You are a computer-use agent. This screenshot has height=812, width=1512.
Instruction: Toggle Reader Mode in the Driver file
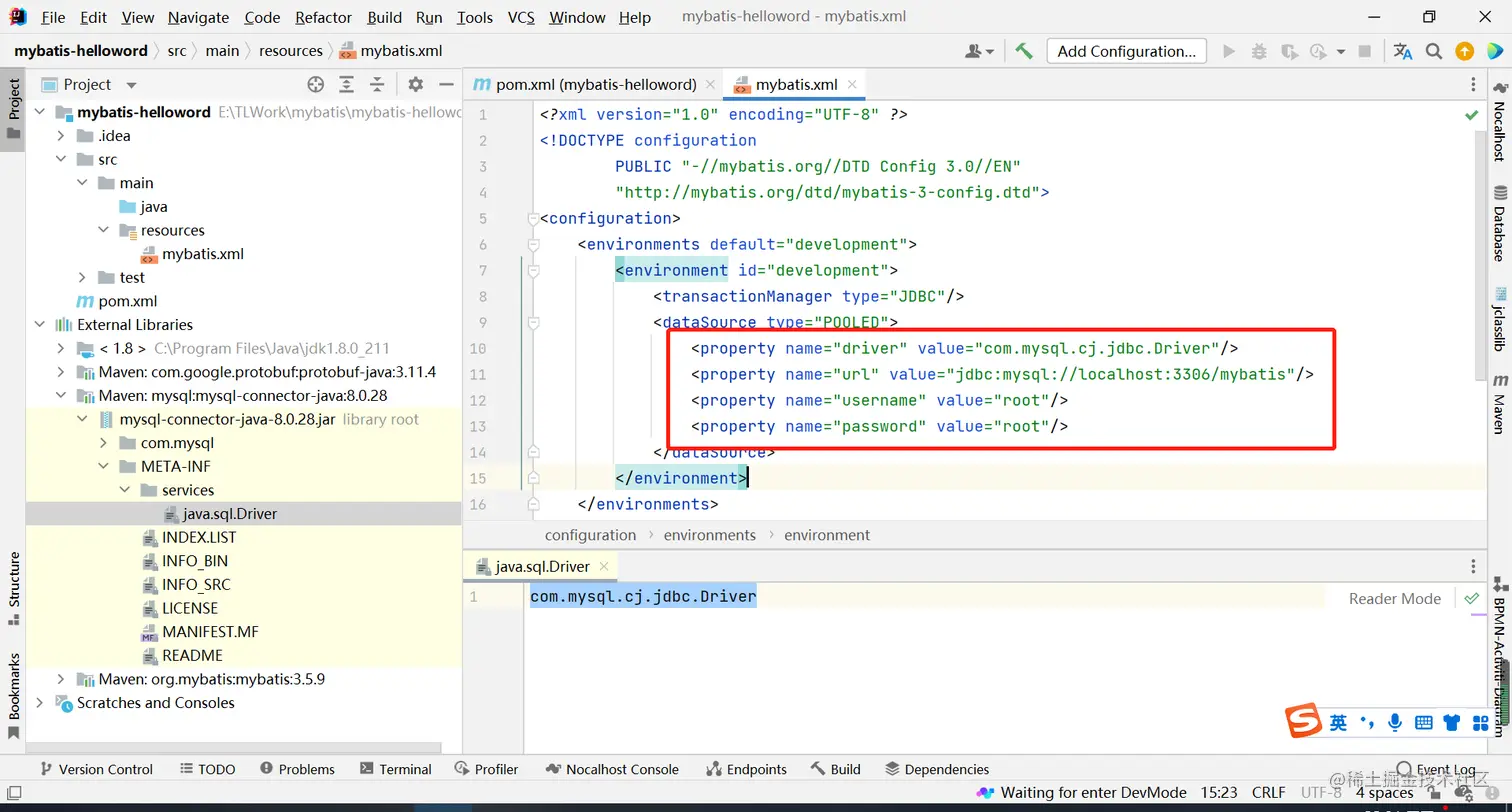coord(1395,598)
